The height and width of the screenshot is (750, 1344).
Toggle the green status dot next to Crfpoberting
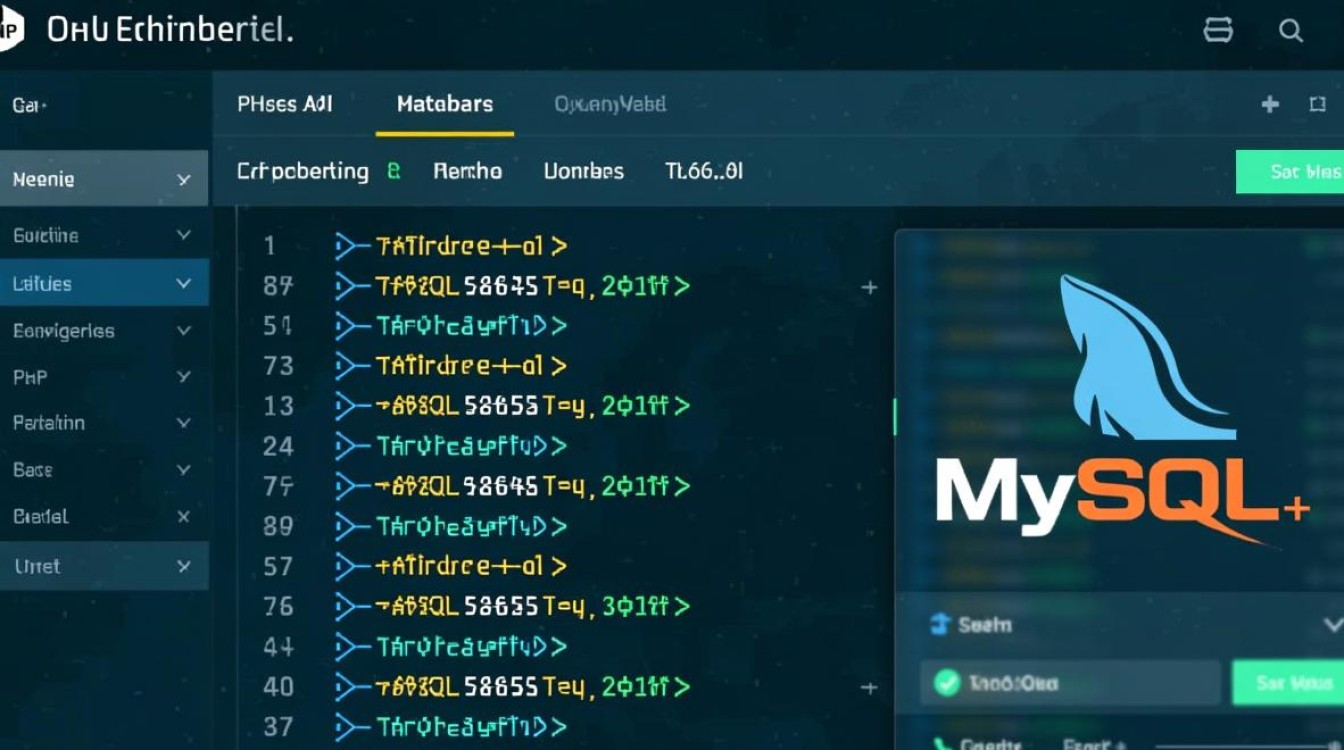[x=393, y=171]
